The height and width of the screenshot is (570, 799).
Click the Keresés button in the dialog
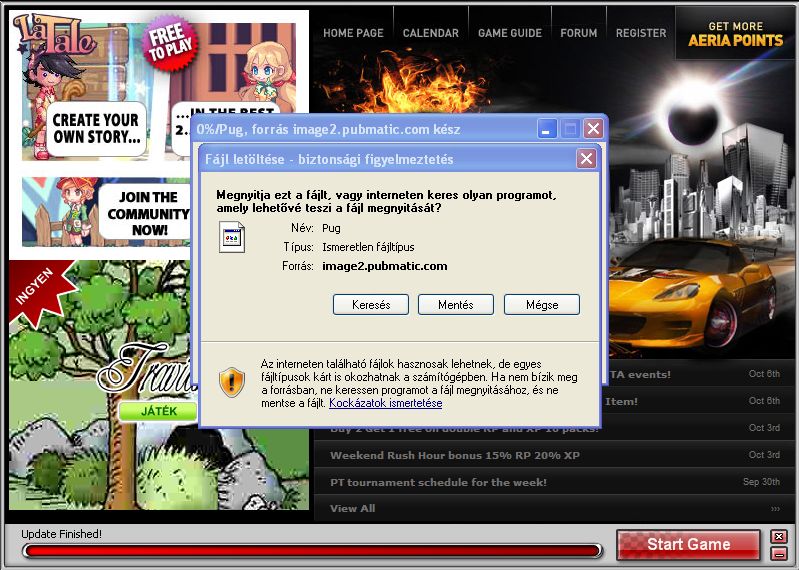(371, 305)
